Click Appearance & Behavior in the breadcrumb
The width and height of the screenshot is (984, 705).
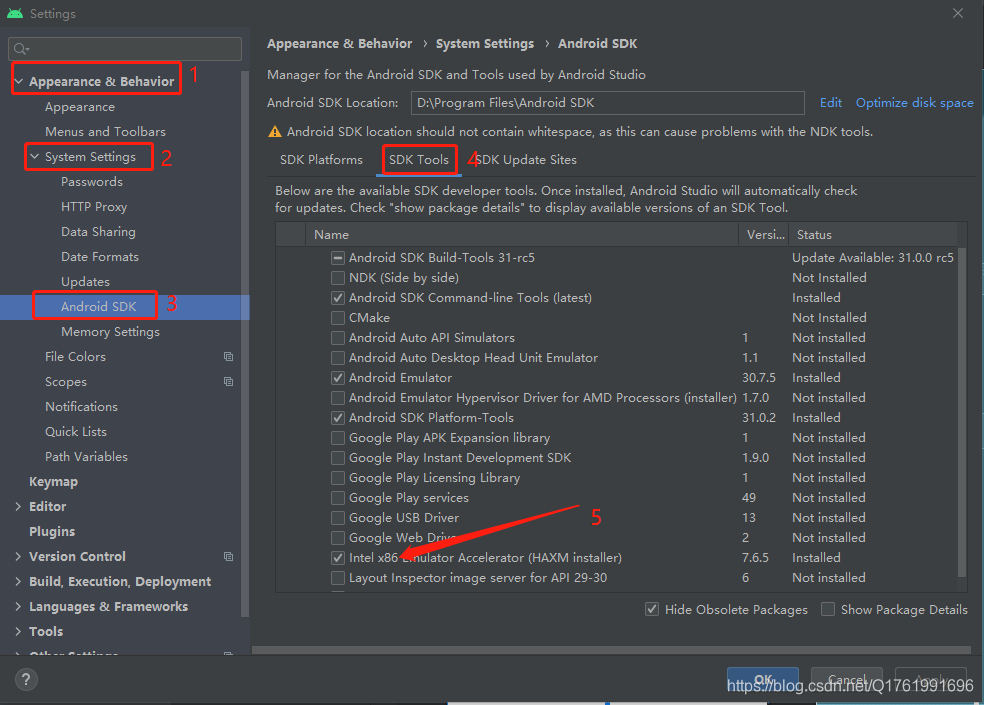pyautogui.click(x=340, y=44)
